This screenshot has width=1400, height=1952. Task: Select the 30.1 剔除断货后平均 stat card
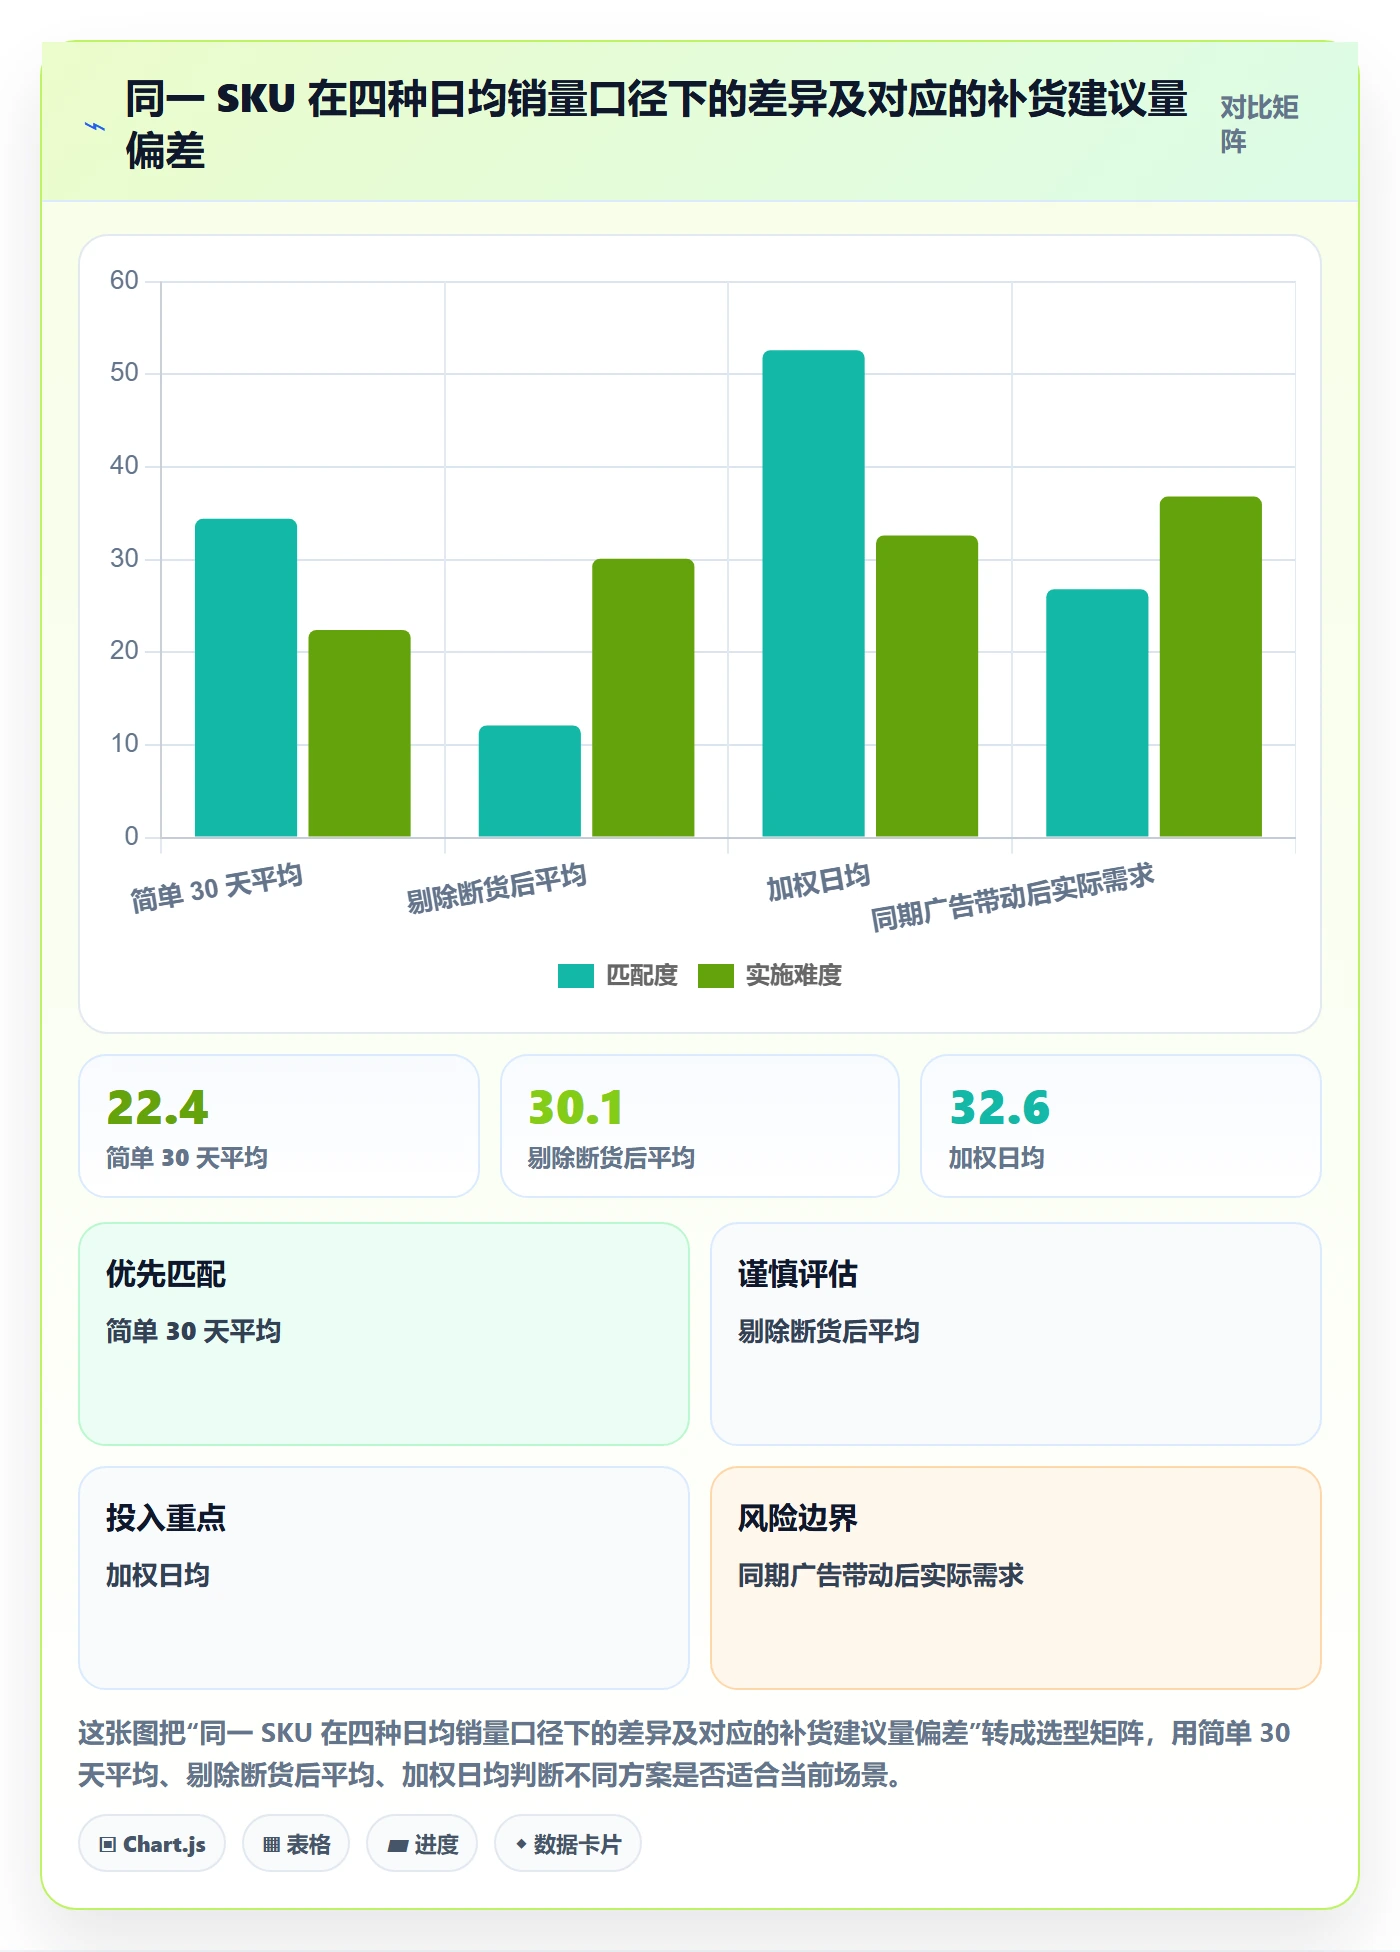tap(700, 1126)
